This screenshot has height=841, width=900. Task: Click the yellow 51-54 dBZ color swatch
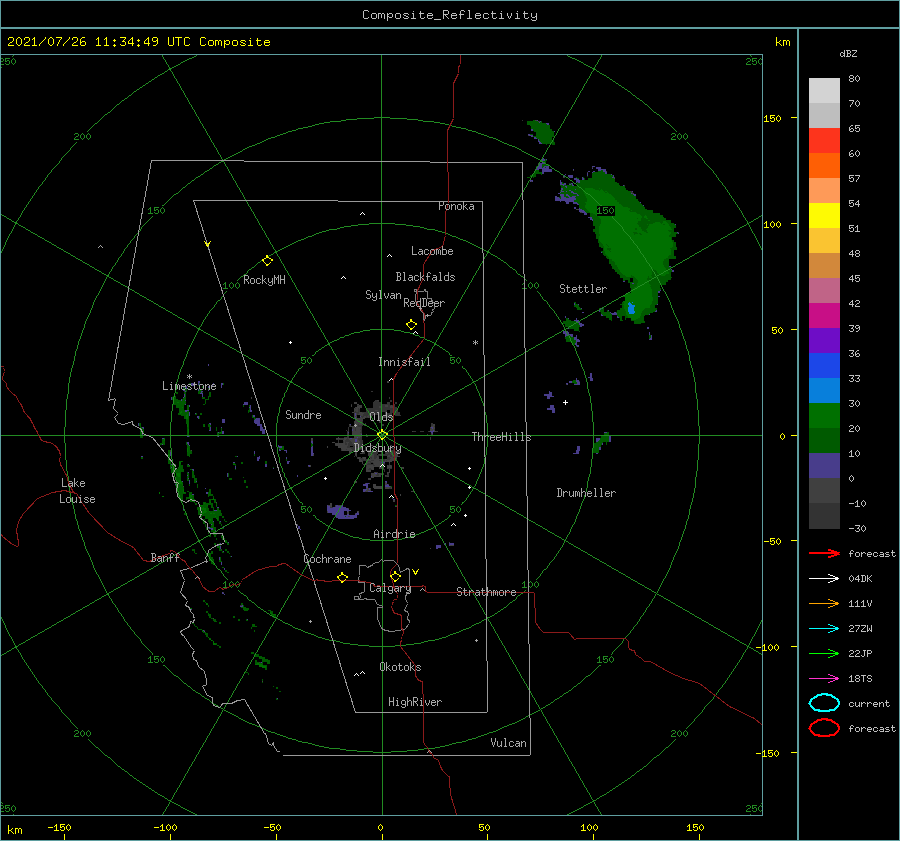(x=824, y=216)
